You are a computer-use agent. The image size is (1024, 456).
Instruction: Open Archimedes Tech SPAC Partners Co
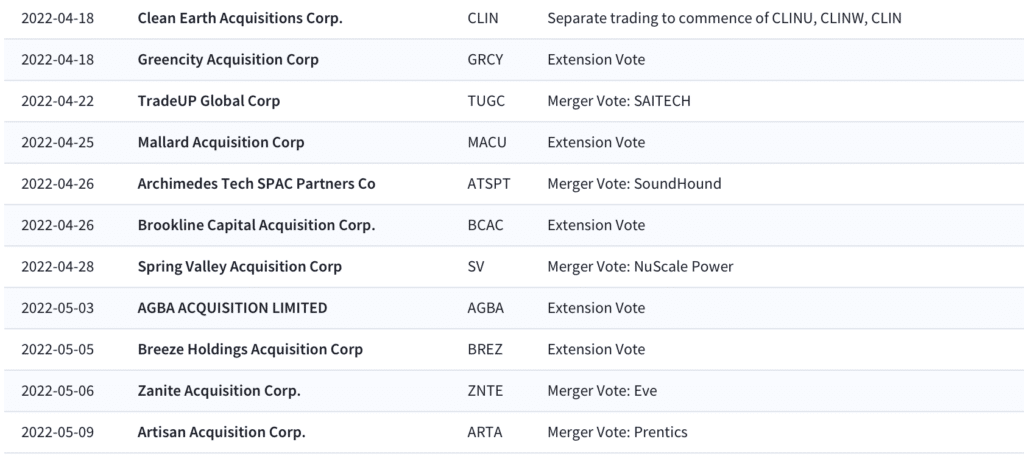coord(256,184)
